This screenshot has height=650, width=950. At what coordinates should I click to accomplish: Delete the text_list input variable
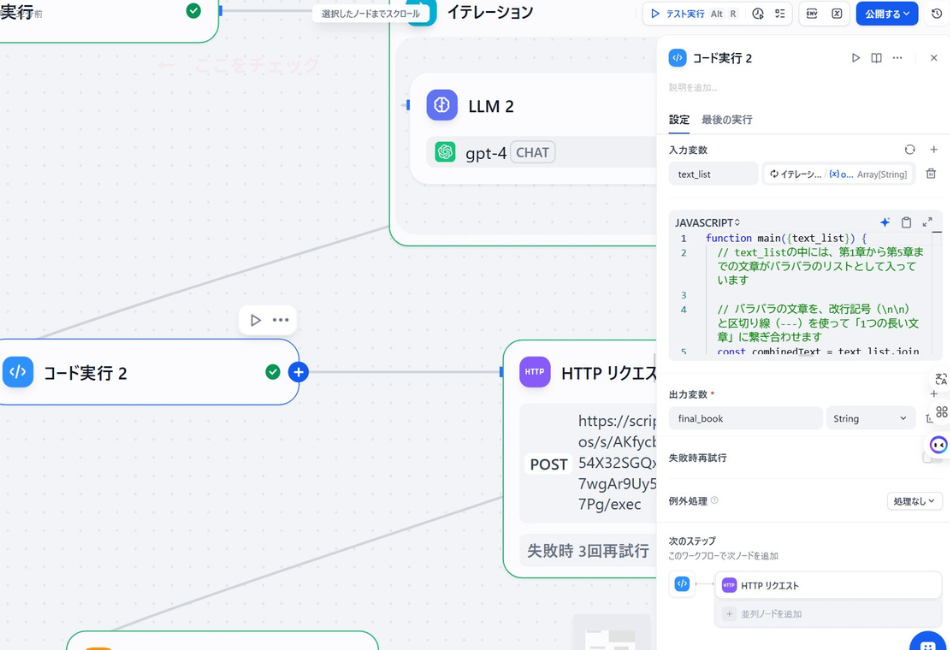tap(931, 174)
